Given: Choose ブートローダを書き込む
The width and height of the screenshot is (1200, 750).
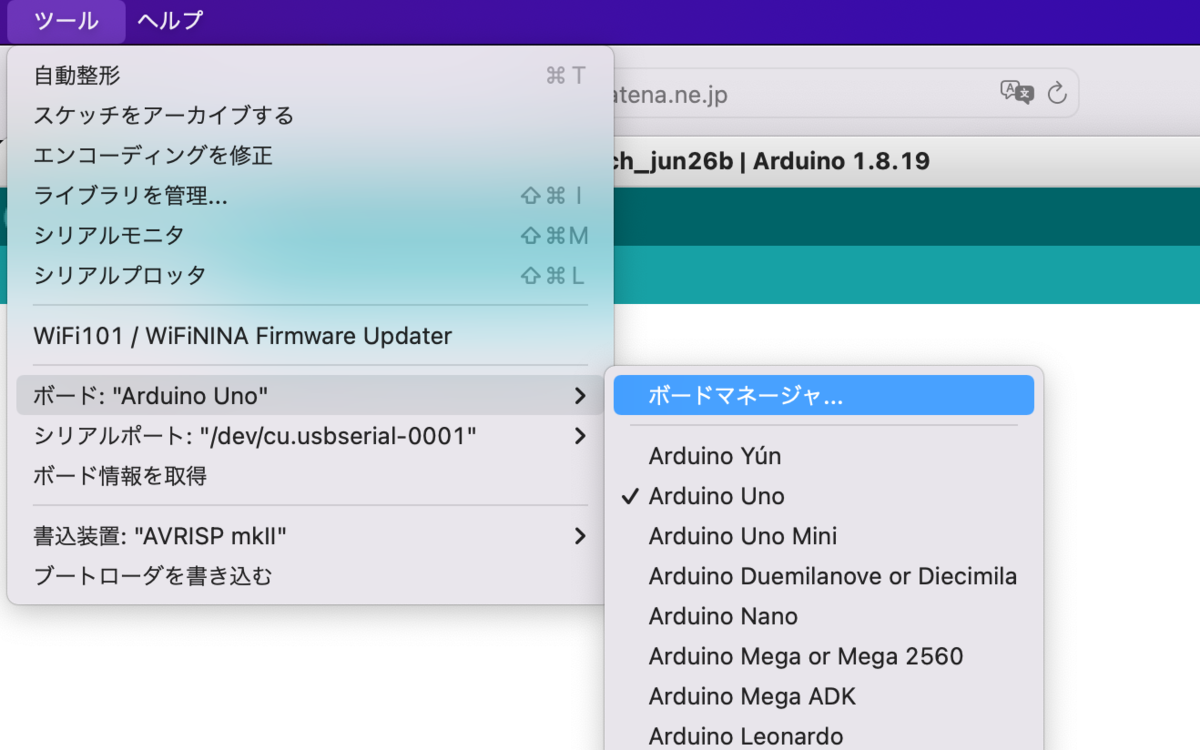Looking at the screenshot, I should click(x=310, y=576).
